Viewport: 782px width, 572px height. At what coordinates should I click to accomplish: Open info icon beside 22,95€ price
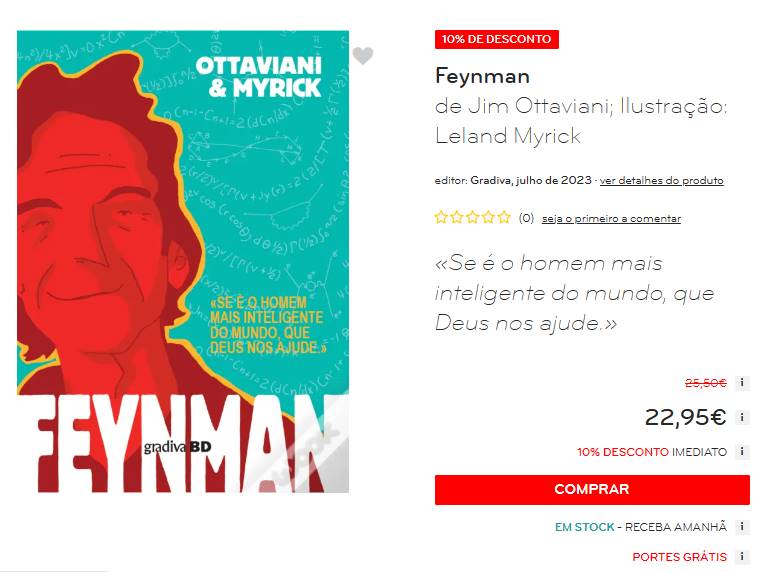742,417
